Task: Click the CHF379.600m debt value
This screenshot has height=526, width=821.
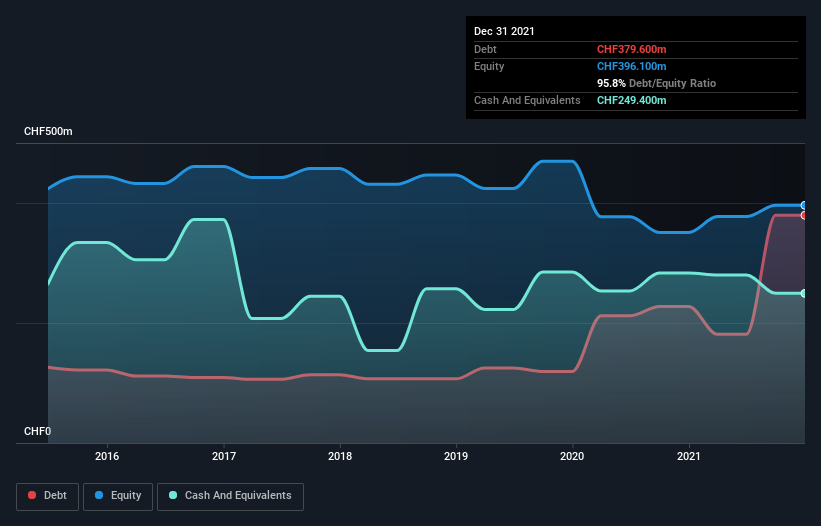Action: (631, 49)
